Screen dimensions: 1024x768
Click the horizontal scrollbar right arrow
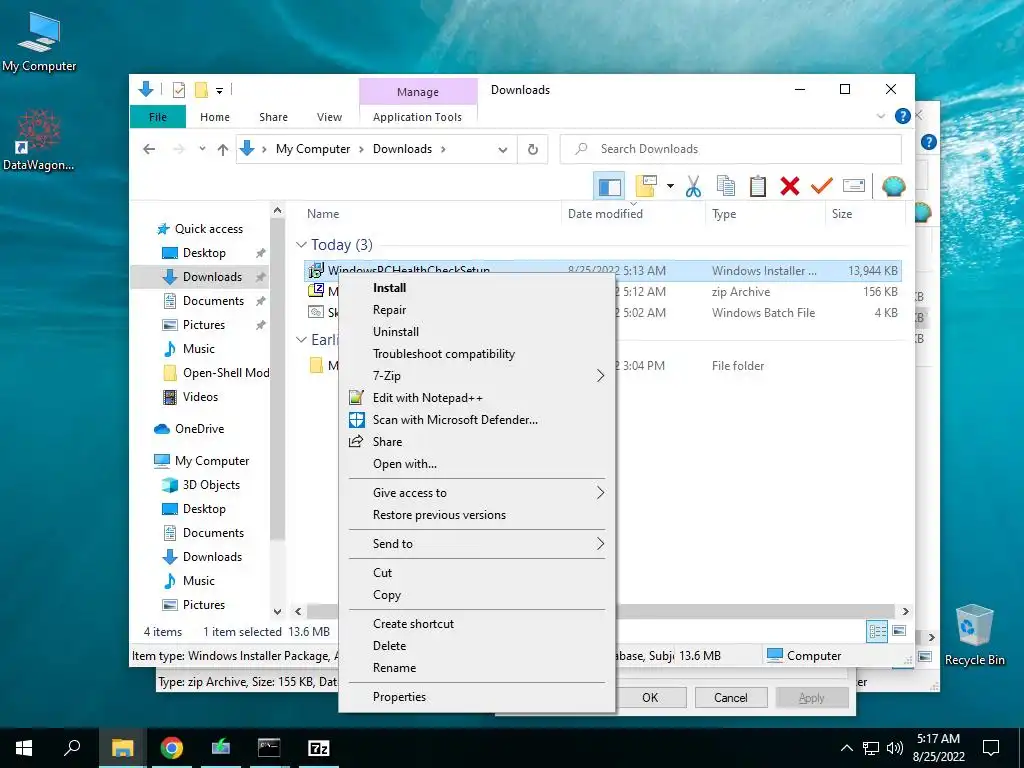tap(905, 612)
